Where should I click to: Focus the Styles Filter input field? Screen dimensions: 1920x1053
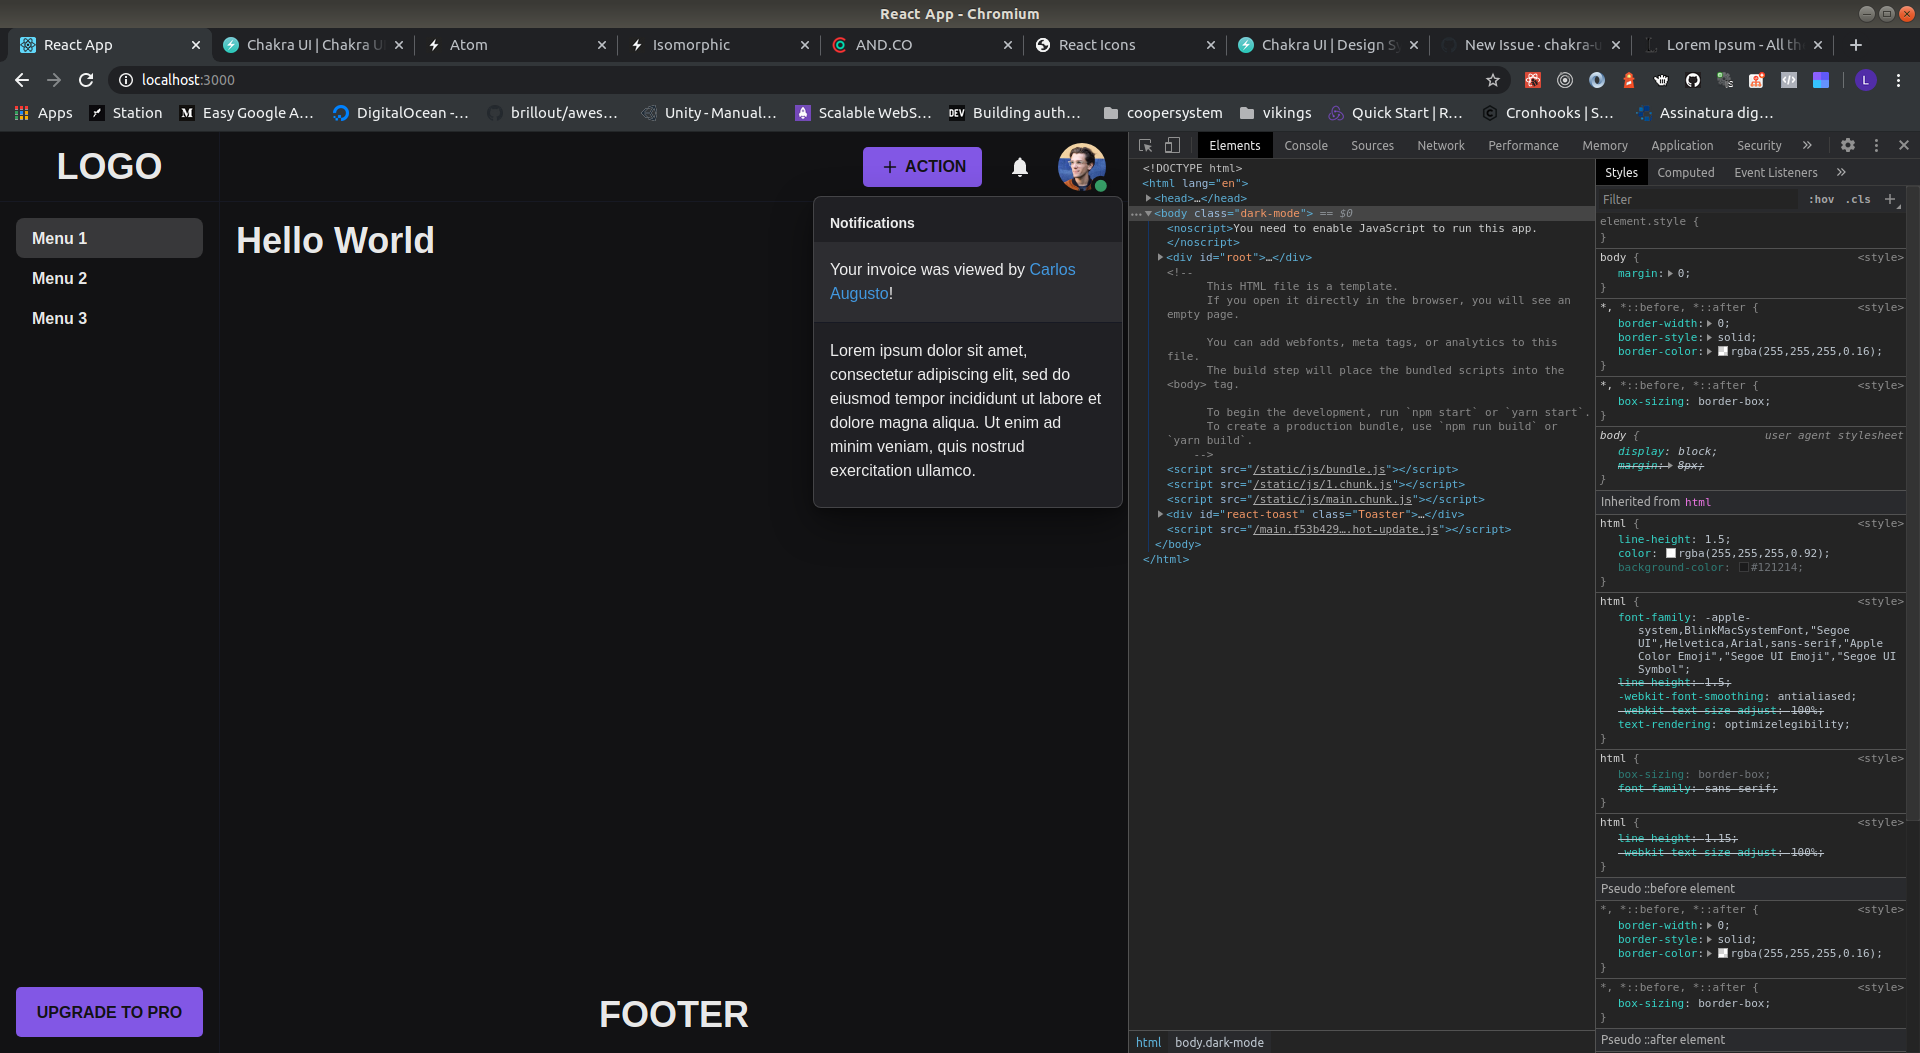pyautogui.click(x=1697, y=199)
